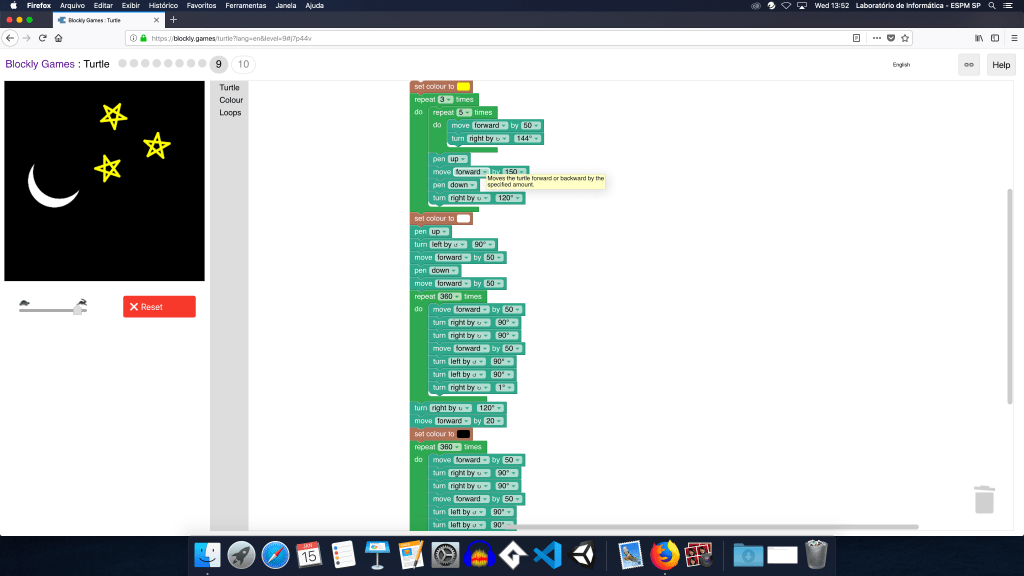Click the workspace trash can icon
Image resolution: width=1024 pixels, height=576 pixels.
pyautogui.click(x=984, y=499)
